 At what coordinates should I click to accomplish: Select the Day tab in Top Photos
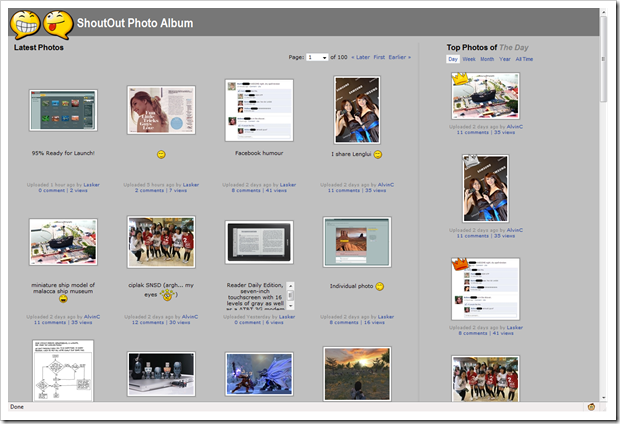point(453,59)
